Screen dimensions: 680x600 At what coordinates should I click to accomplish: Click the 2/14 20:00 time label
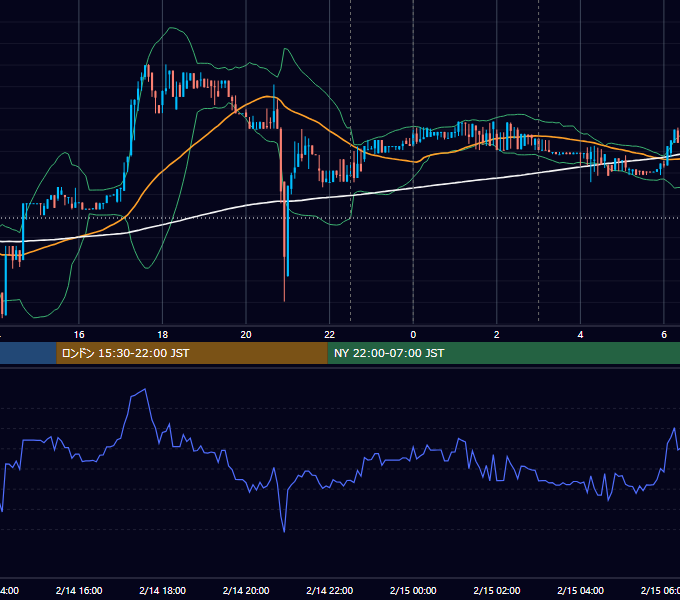[246, 590]
